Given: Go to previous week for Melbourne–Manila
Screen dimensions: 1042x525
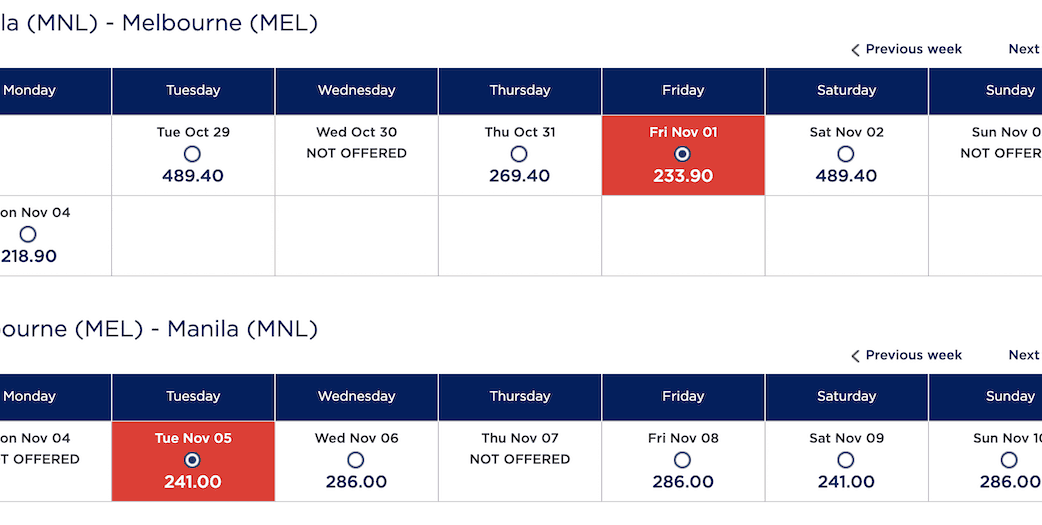Looking at the screenshot, I should (906, 355).
